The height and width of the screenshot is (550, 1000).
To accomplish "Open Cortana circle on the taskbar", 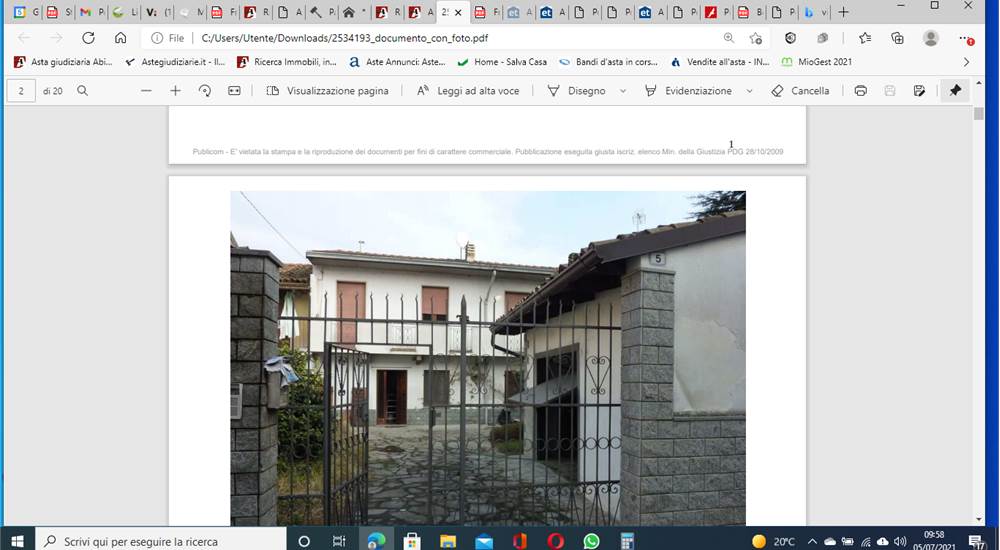I will point(304,541).
